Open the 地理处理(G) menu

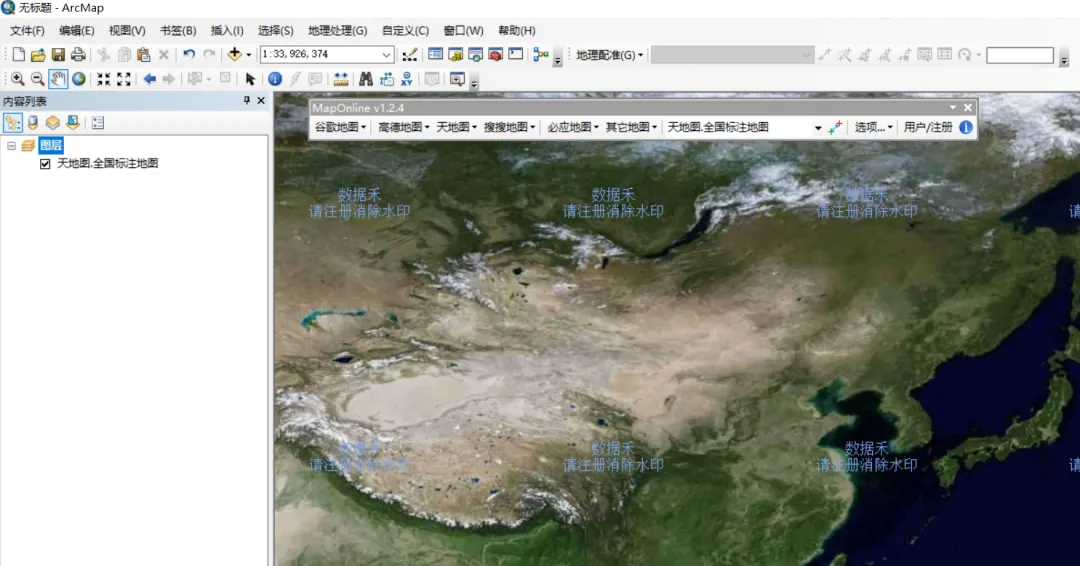(x=338, y=30)
